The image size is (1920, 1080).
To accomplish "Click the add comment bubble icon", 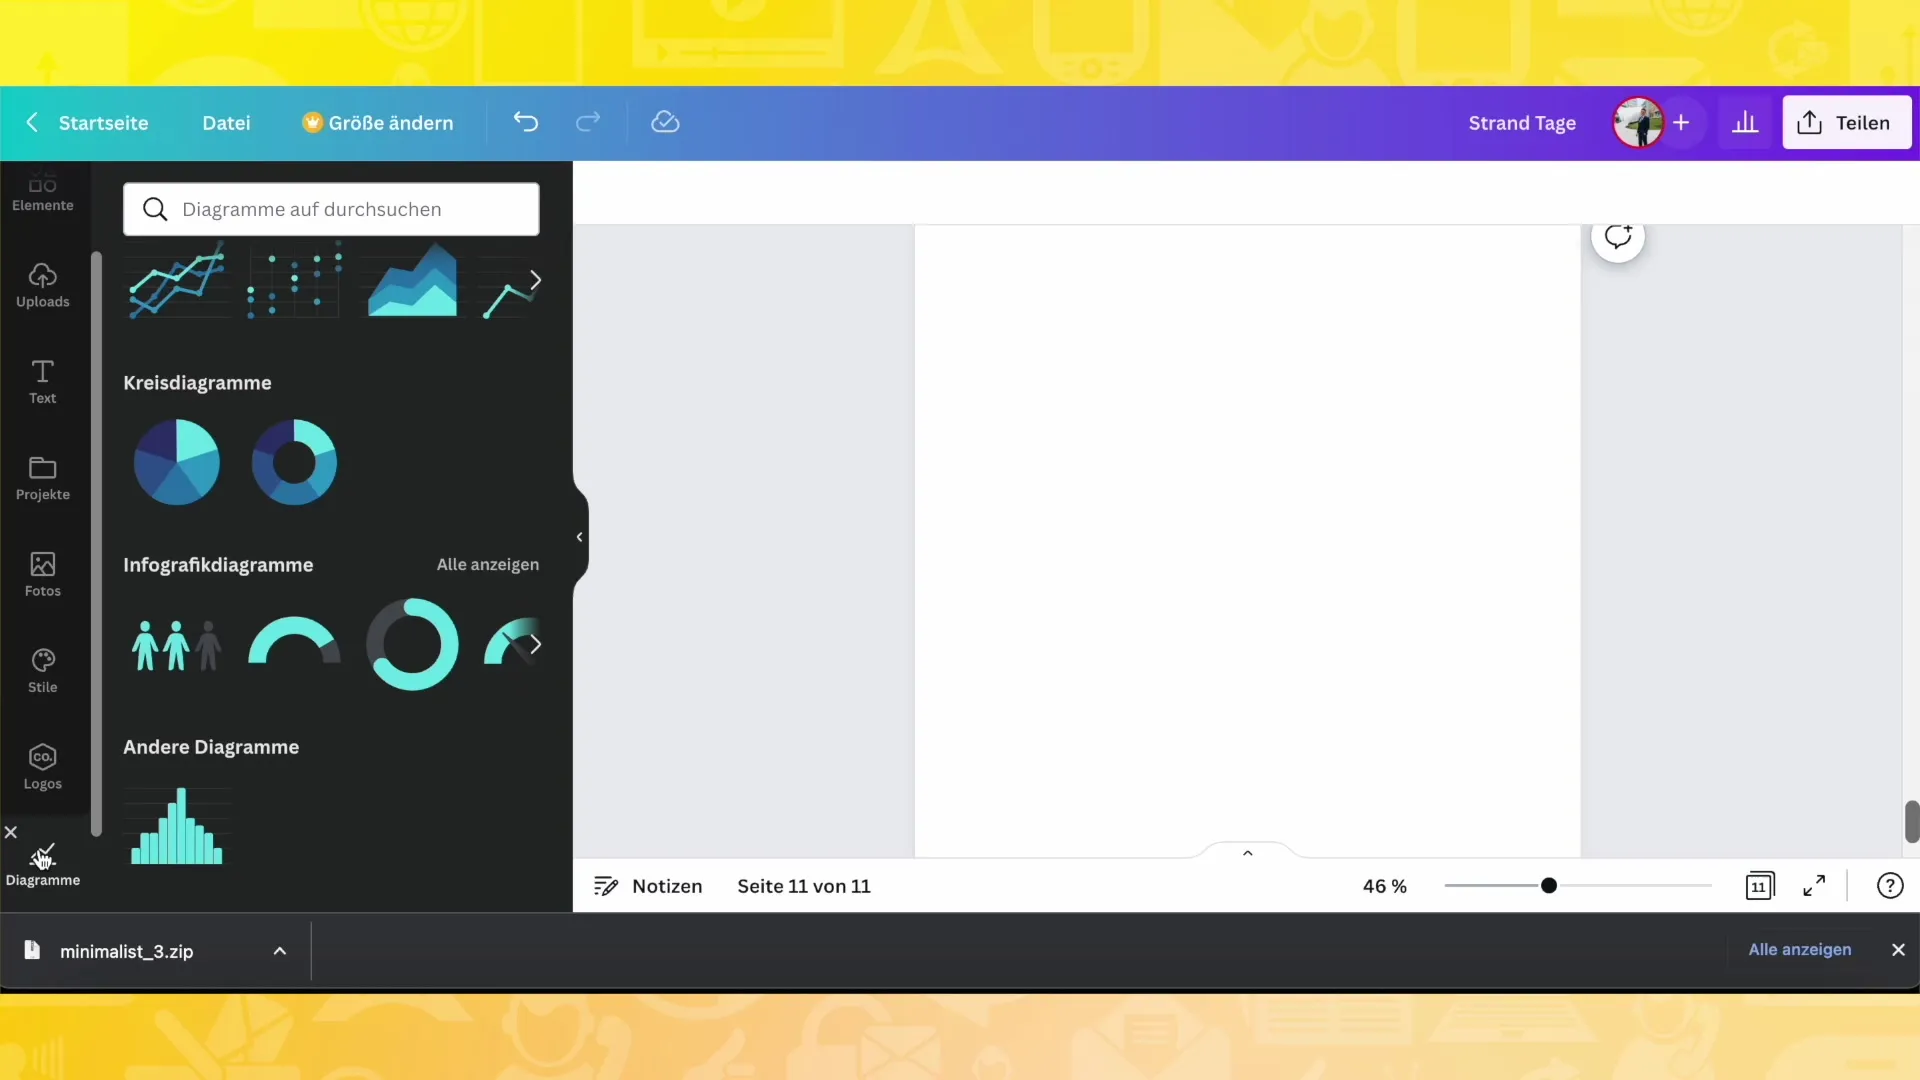I will pos(1618,236).
